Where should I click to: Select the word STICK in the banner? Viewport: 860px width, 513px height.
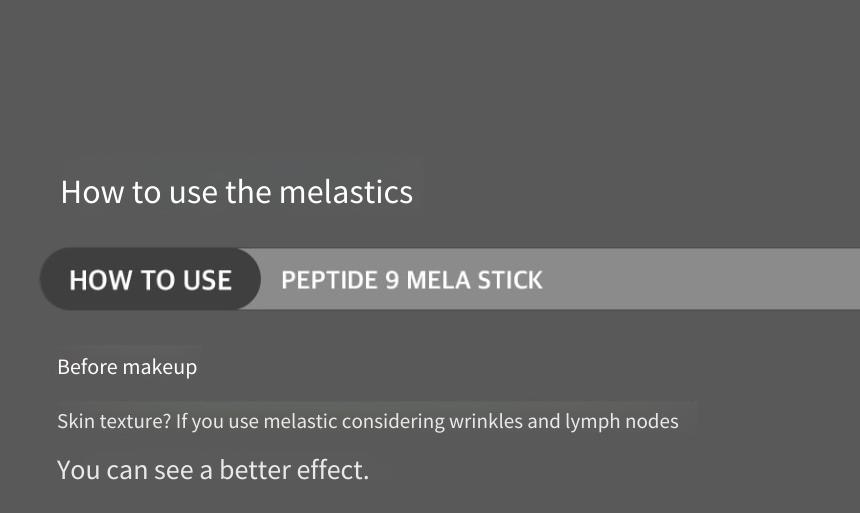tap(510, 280)
